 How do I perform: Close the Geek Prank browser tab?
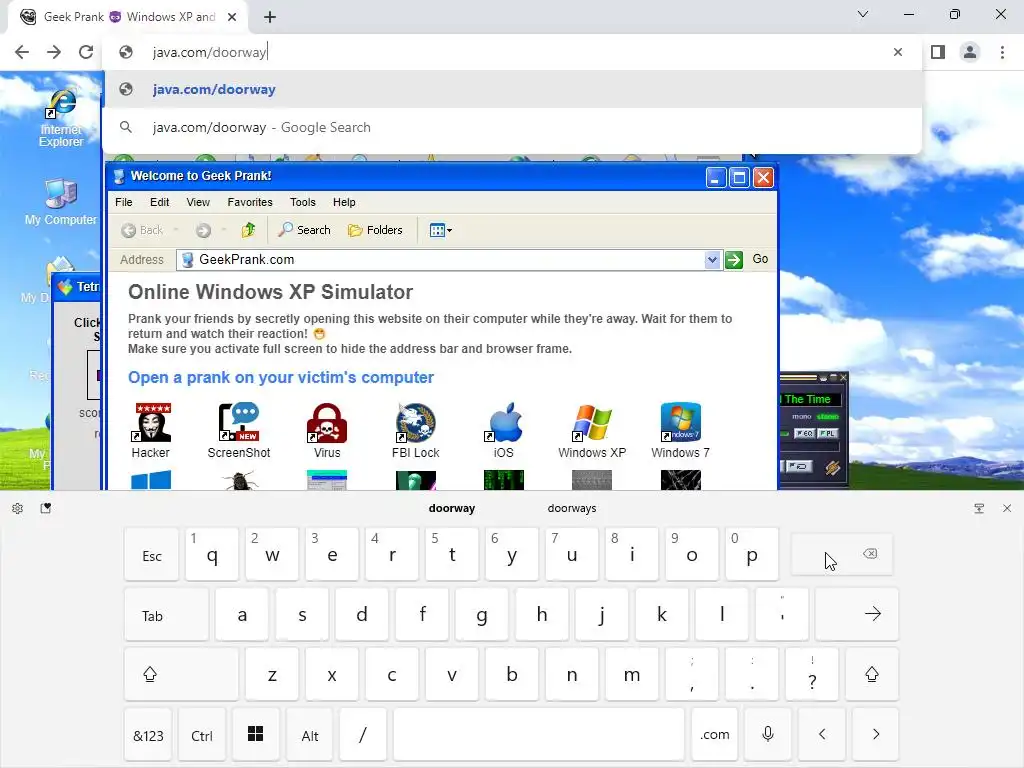(x=232, y=17)
